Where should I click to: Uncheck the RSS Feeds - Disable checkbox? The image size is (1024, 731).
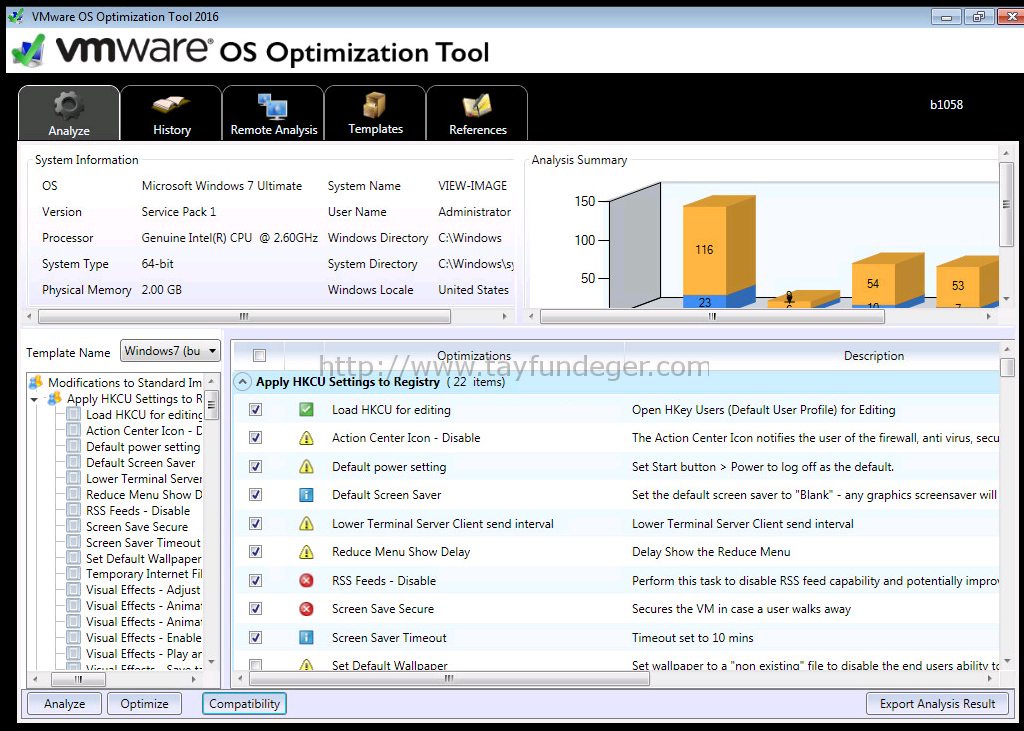255,580
